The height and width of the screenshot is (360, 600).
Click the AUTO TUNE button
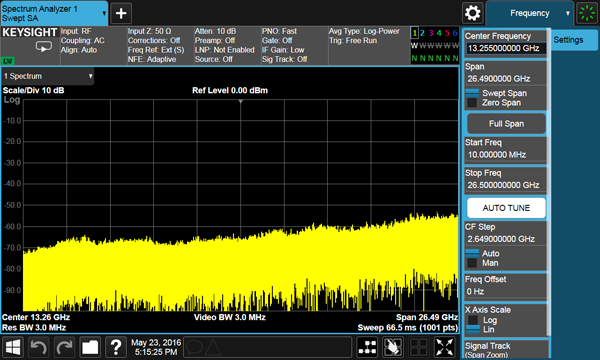tap(506, 208)
